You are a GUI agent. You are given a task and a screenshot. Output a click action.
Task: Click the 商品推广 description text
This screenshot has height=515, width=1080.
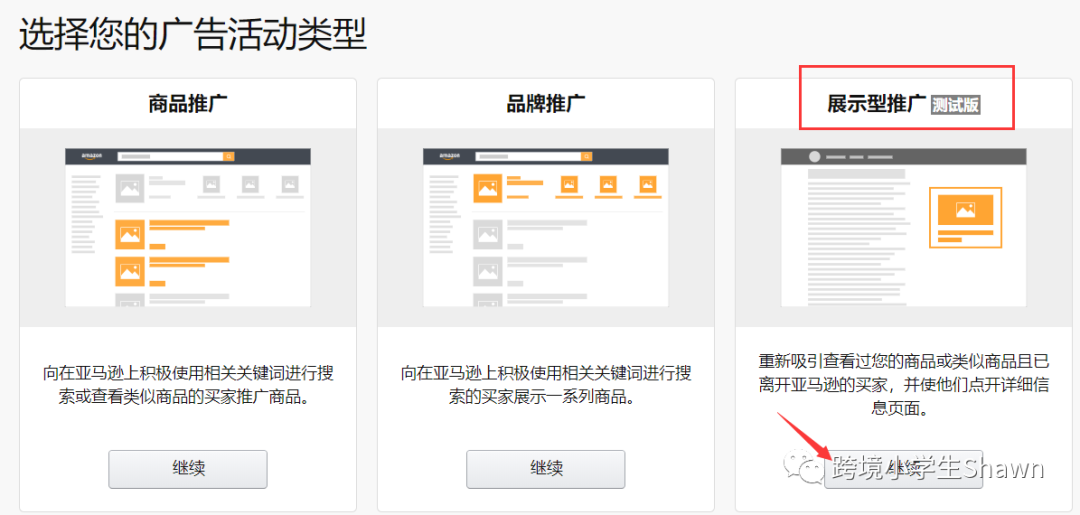[188, 385]
